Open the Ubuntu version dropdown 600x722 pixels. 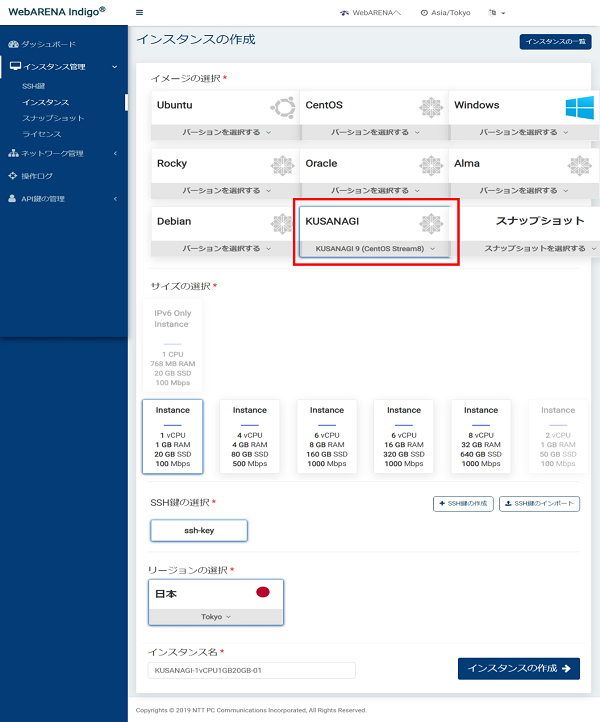click(x=225, y=132)
